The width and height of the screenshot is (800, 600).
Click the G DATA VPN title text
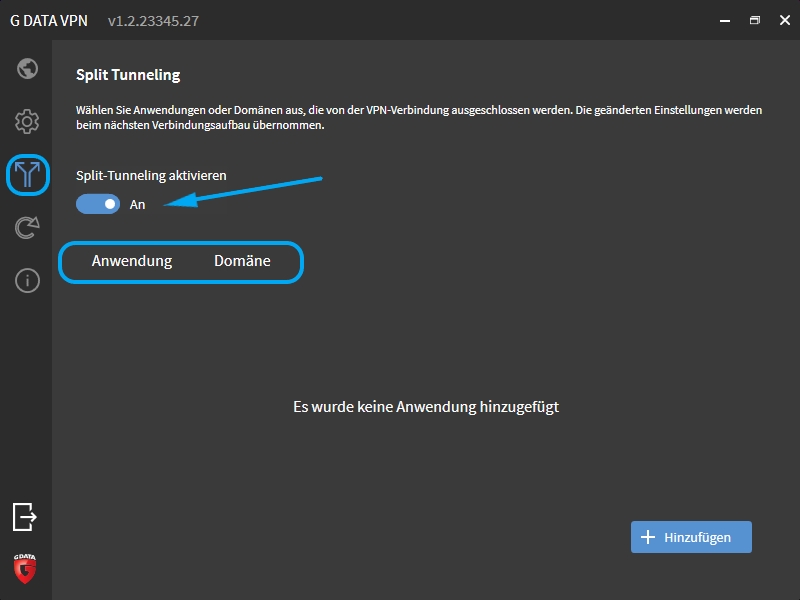pos(49,21)
